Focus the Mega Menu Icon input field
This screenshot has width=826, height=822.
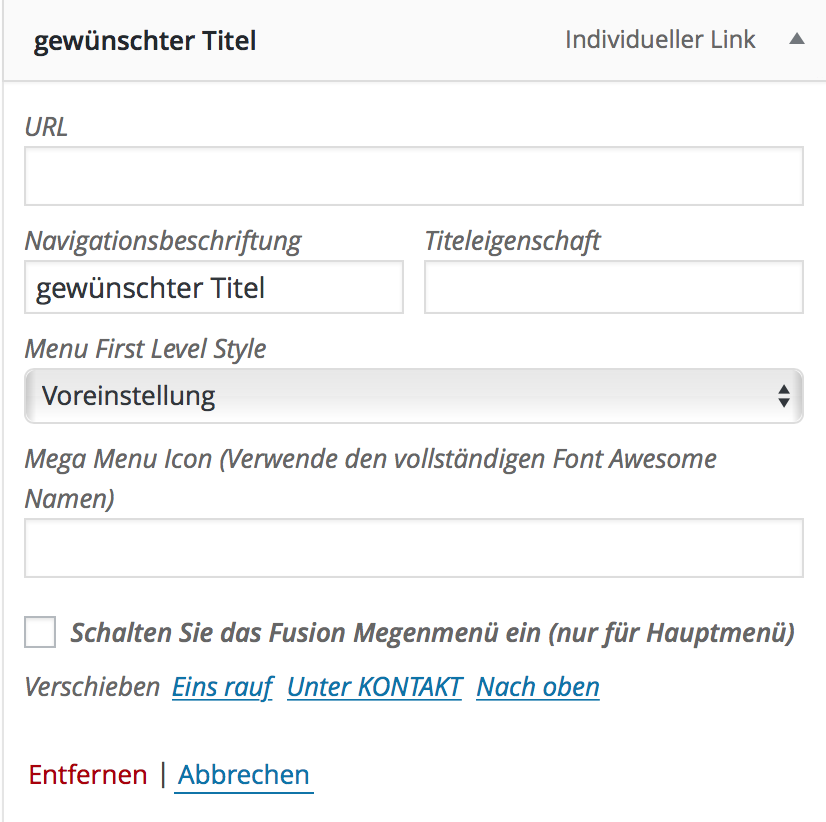pyautogui.click(x=414, y=548)
